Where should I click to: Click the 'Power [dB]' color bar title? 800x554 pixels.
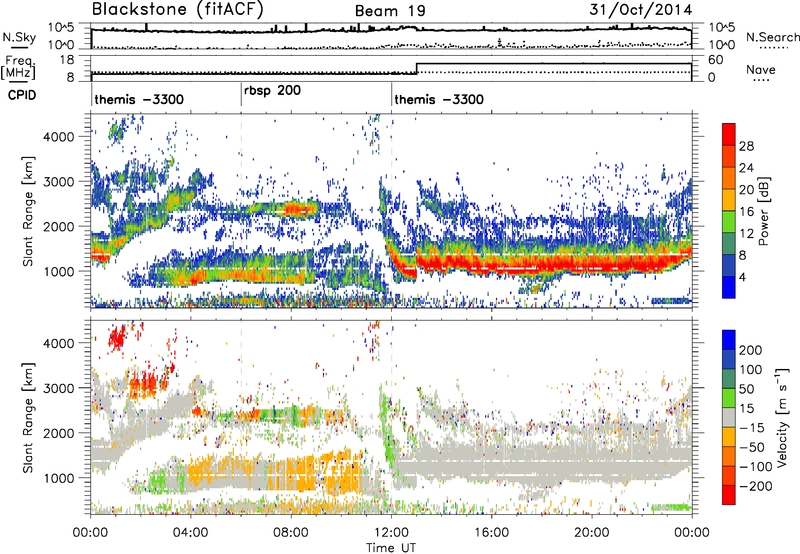tap(764, 211)
